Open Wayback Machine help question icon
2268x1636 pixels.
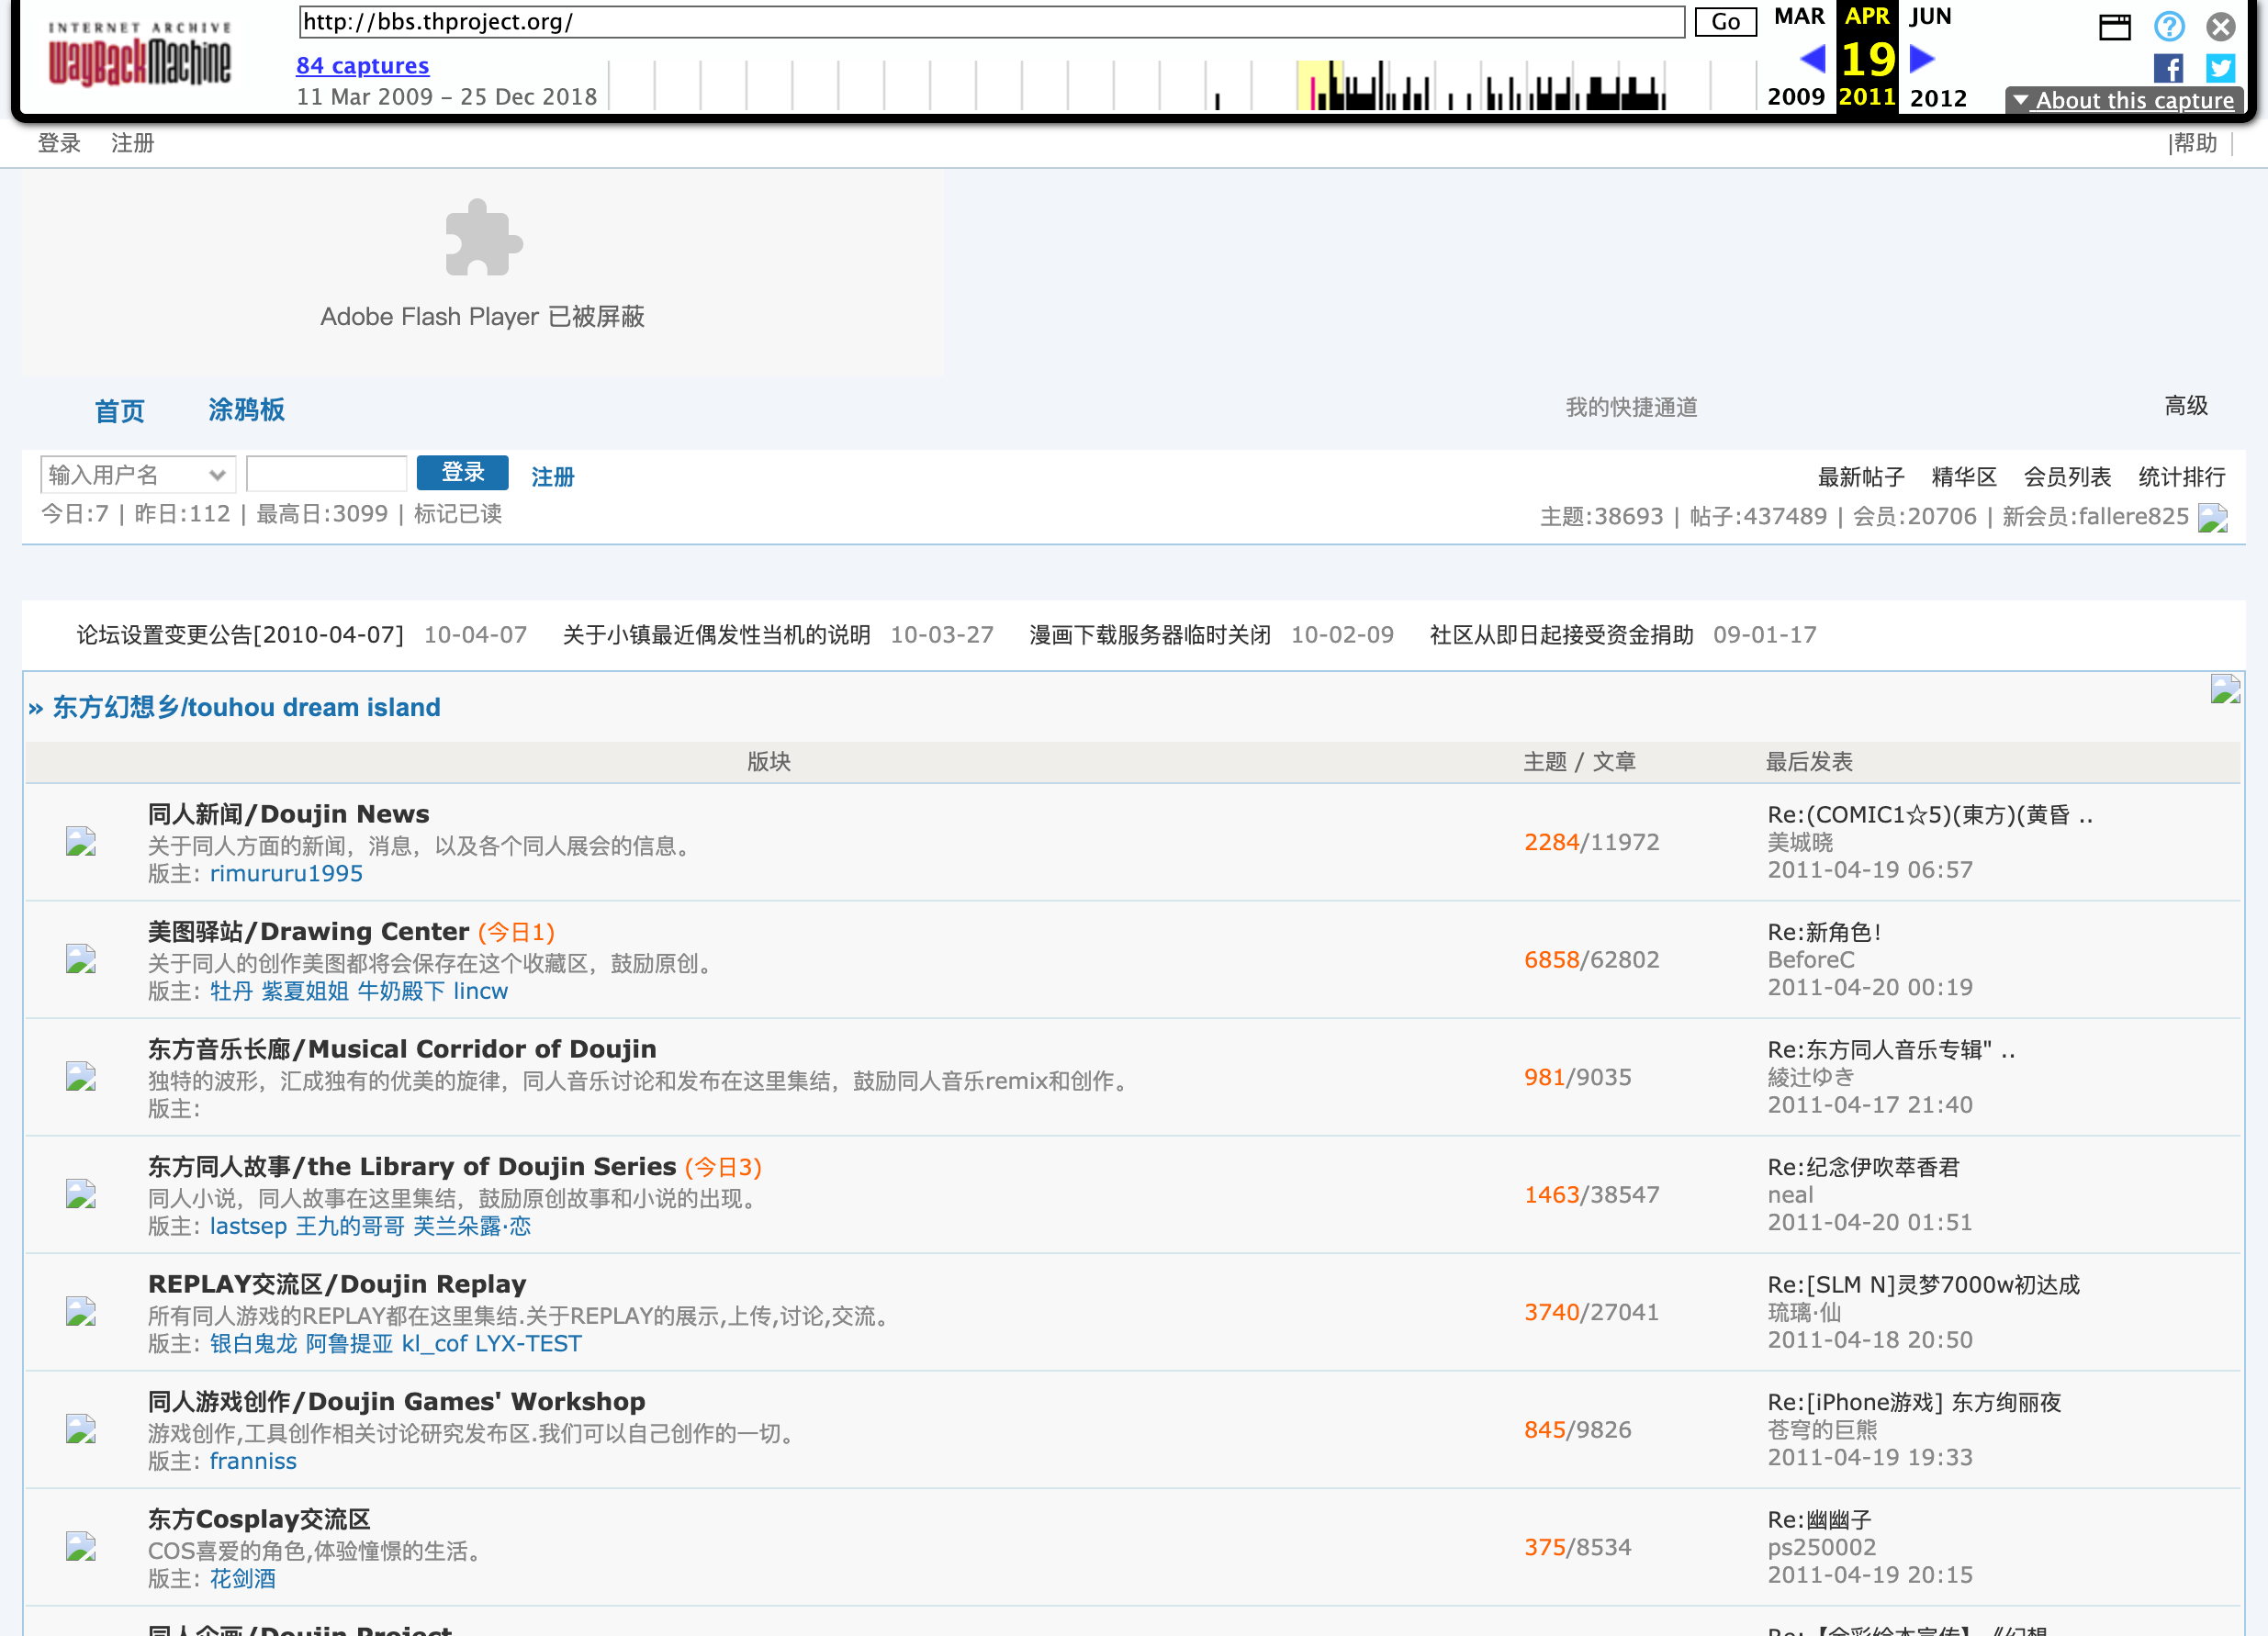[2169, 26]
